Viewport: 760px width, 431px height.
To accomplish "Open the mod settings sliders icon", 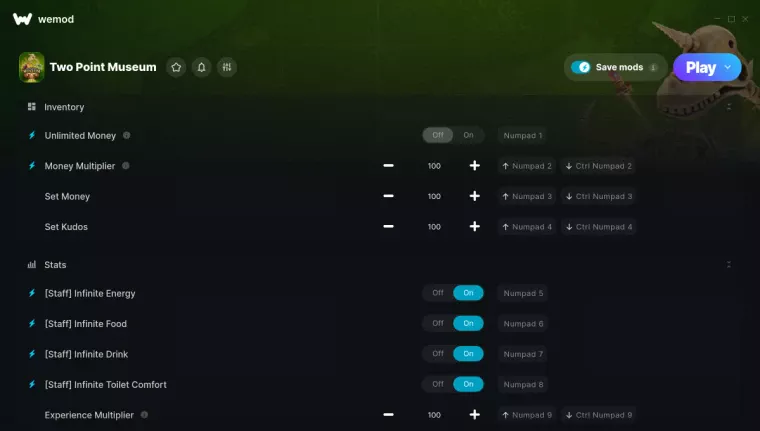I will (227, 67).
